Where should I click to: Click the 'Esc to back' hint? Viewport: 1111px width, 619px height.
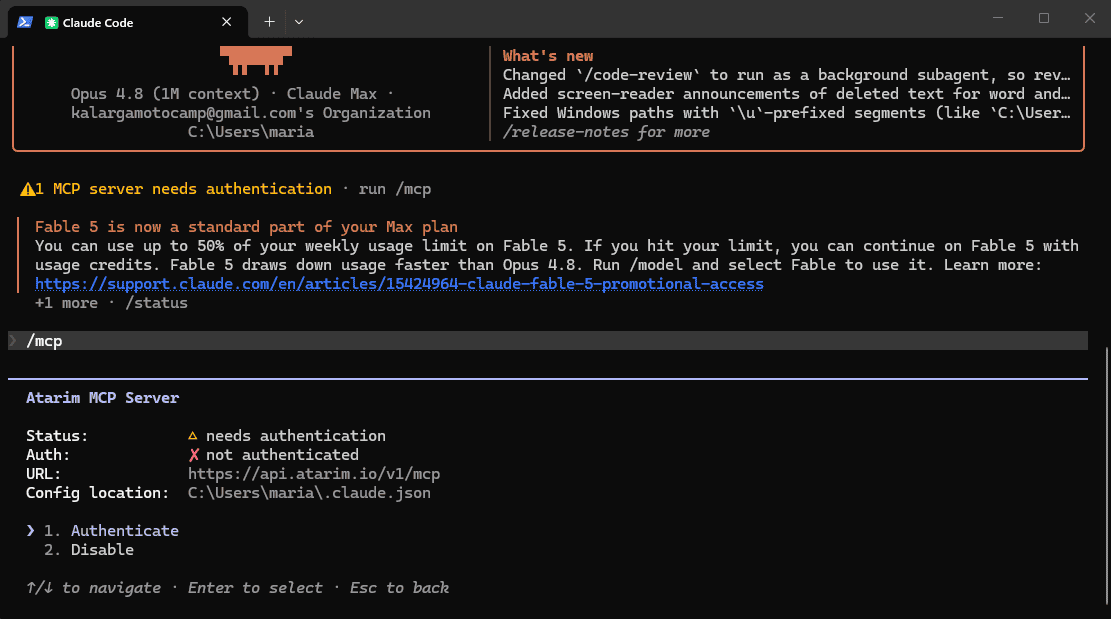pyautogui.click(x=399, y=588)
